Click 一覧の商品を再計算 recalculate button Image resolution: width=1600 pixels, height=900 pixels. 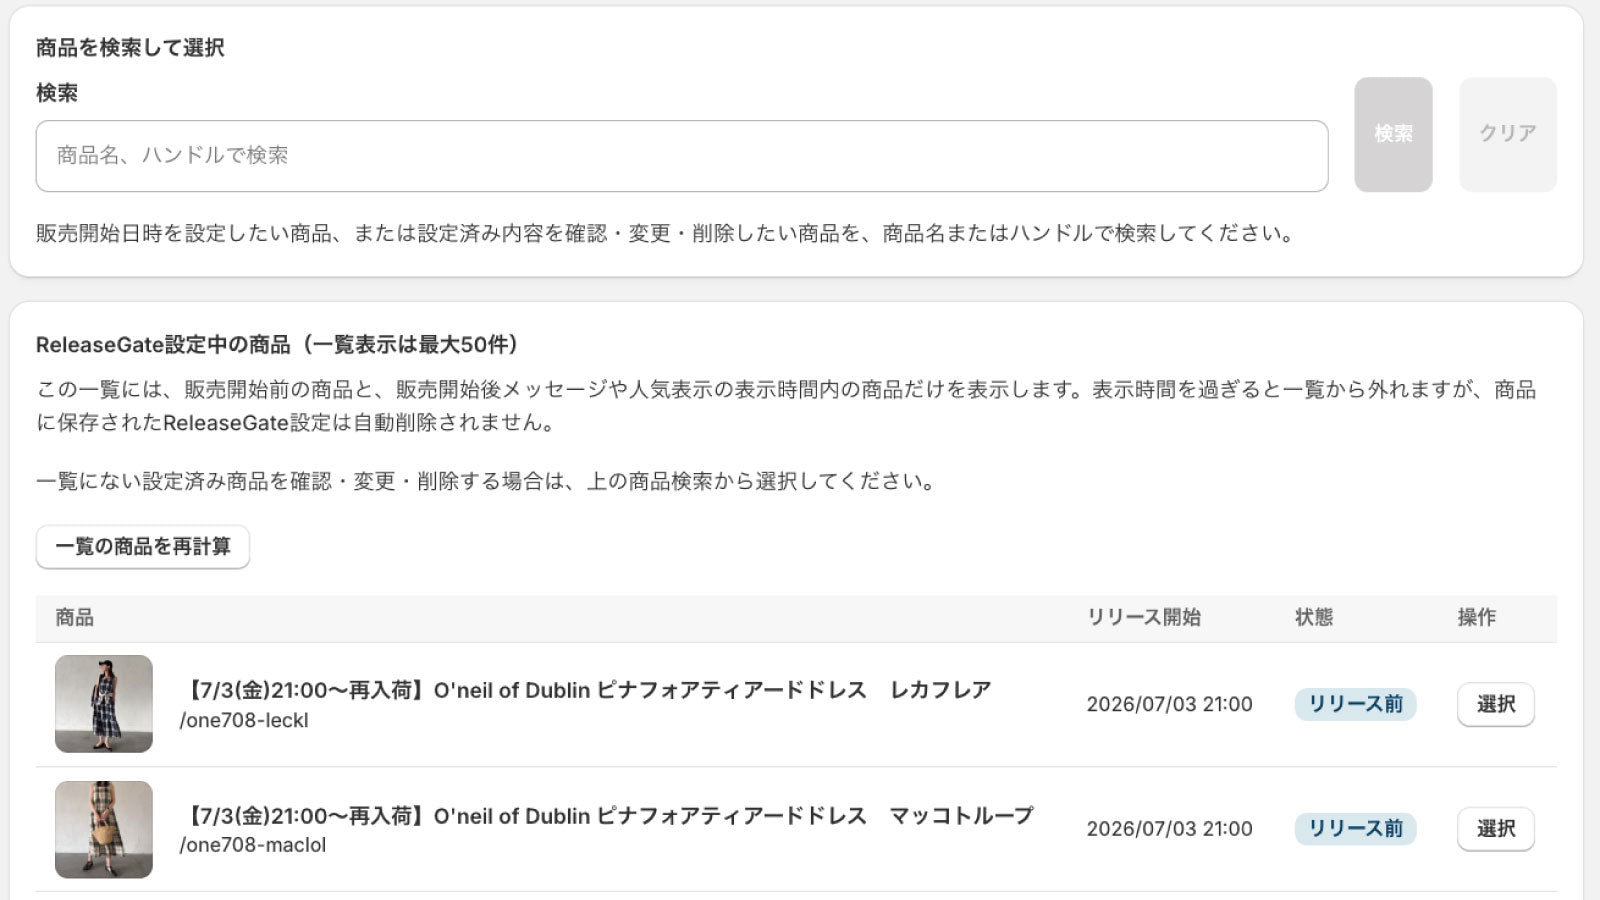click(x=143, y=547)
